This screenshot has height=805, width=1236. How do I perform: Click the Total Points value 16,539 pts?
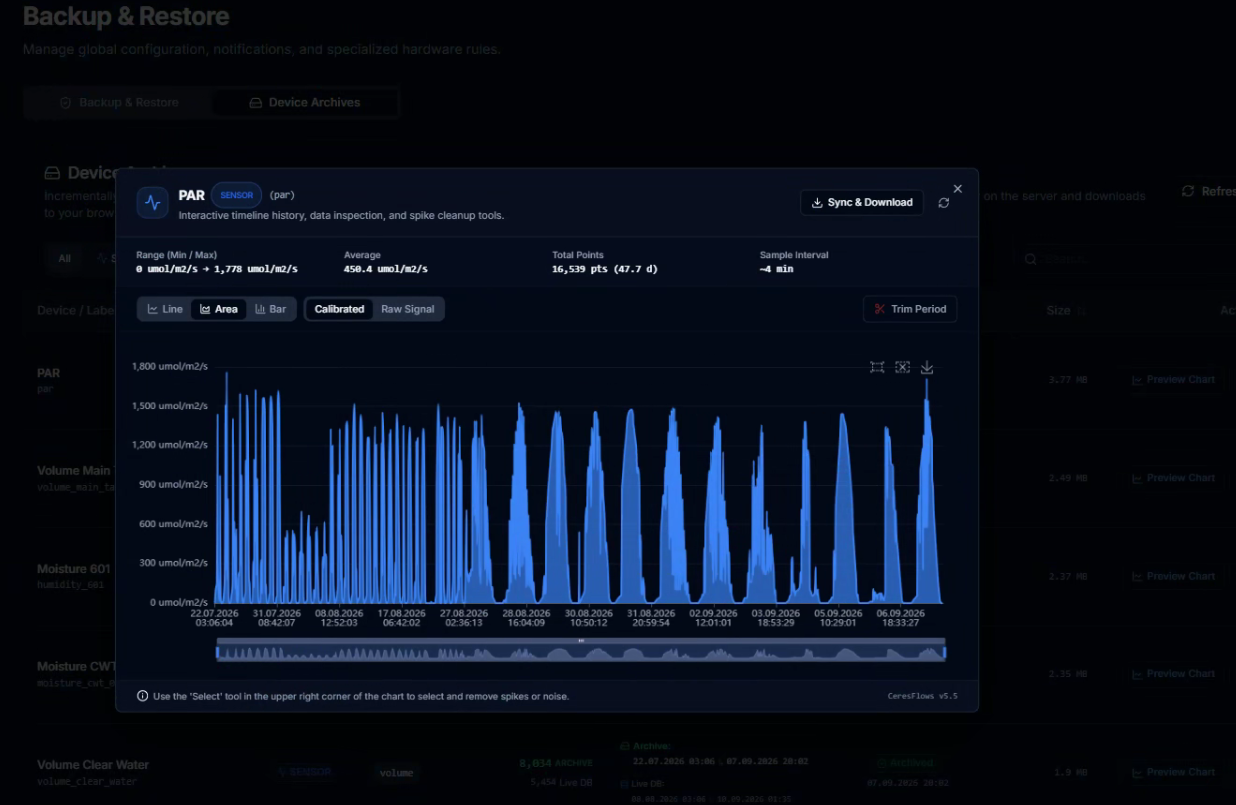click(604, 269)
